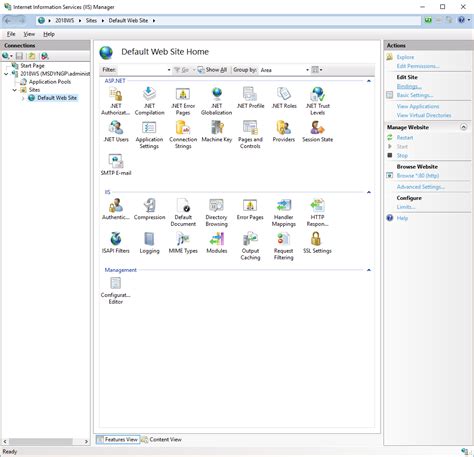Collapse the Management group section
This screenshot has height=457, width=474.
pos(369,270)
